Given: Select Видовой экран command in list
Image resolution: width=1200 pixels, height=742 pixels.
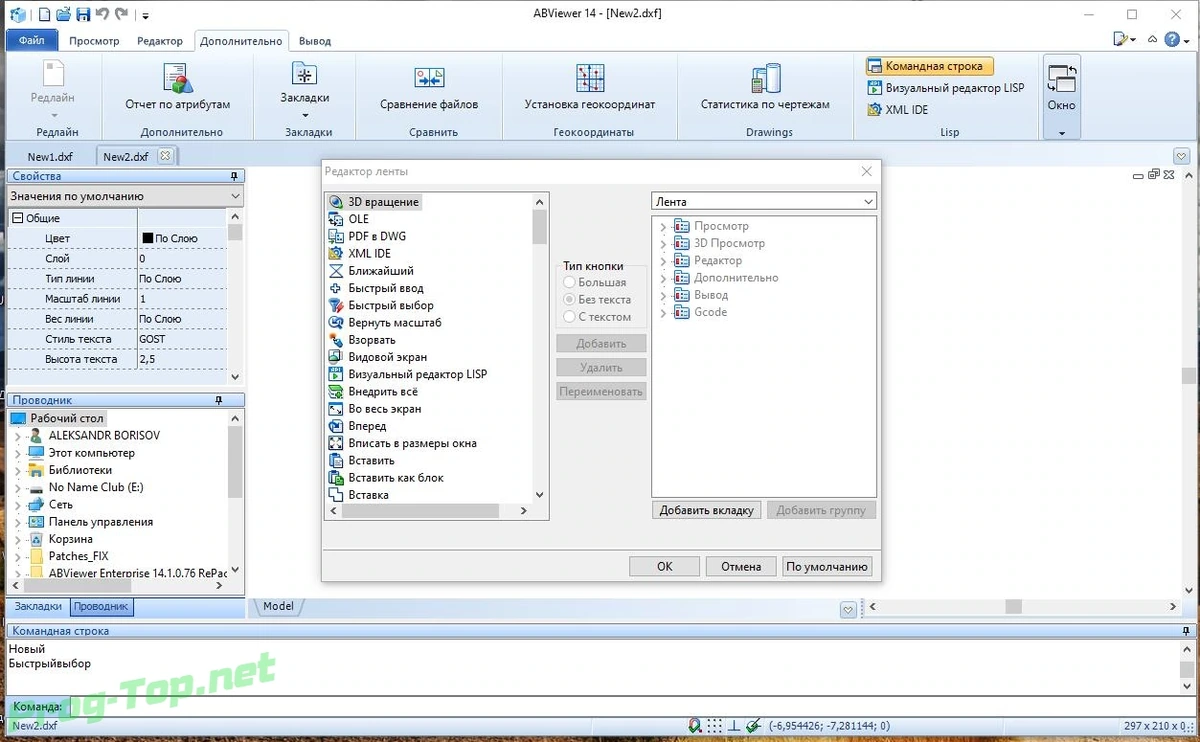Looking at the screenshot, I should pyautogui.click(x=378, y=357).
